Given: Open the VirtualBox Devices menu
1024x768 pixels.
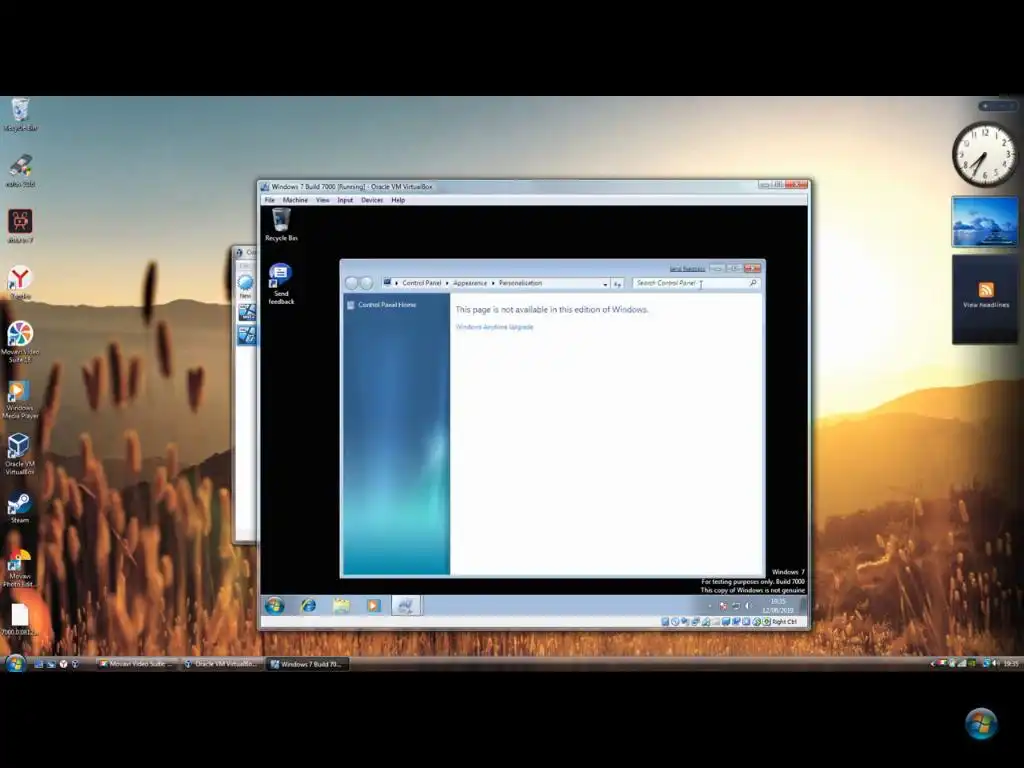Looking at the screenshot, I should [372, 200].
